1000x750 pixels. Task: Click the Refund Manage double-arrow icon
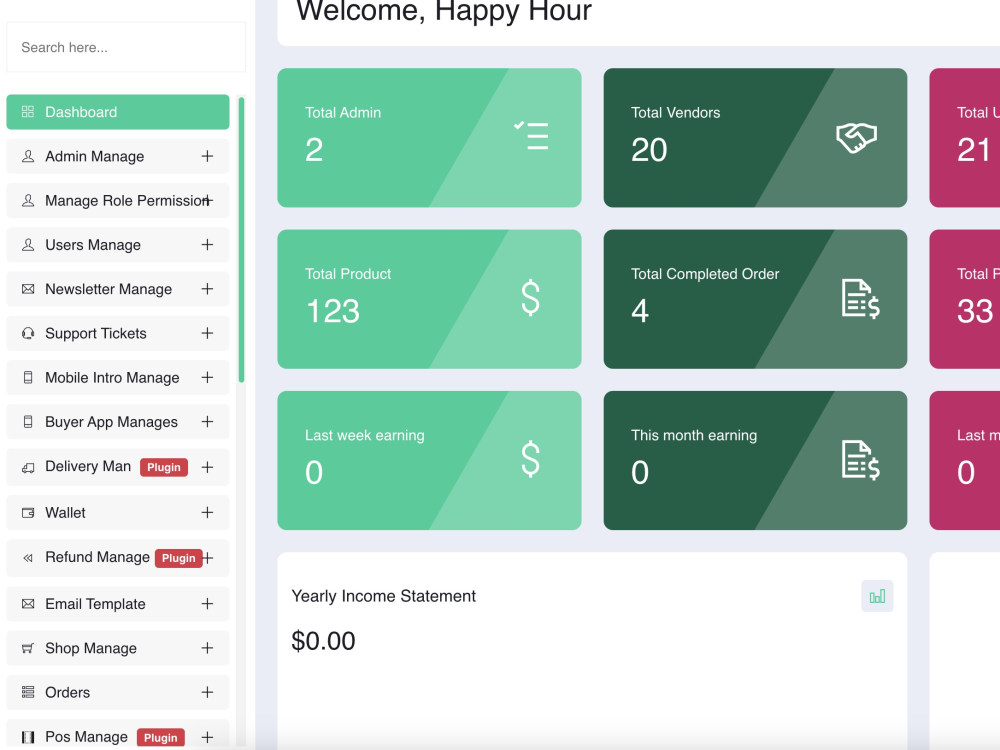click(x=27, y=558)
